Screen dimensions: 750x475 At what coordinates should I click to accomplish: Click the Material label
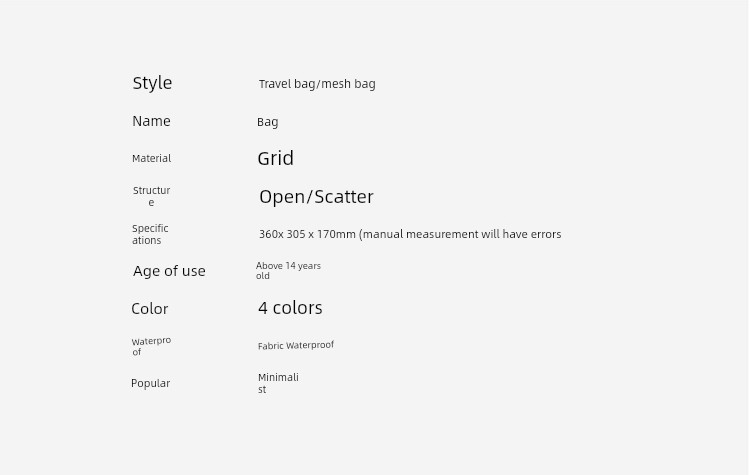tap(151, 158)
